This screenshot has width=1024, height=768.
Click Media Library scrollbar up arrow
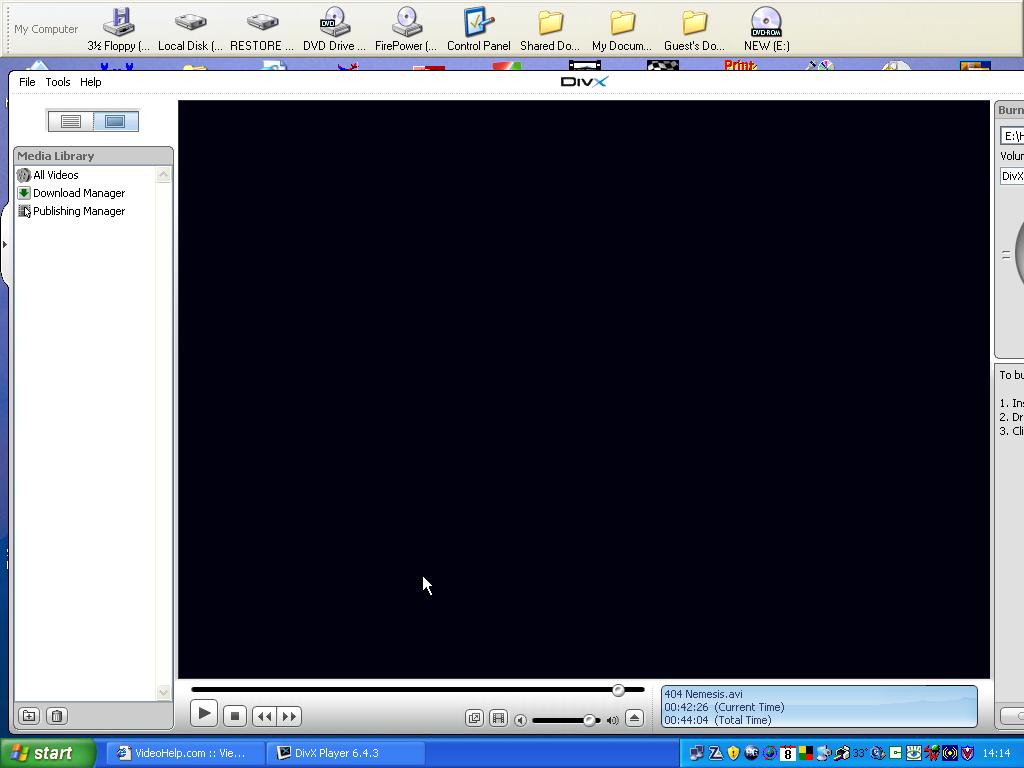click(x=163, y=174)
